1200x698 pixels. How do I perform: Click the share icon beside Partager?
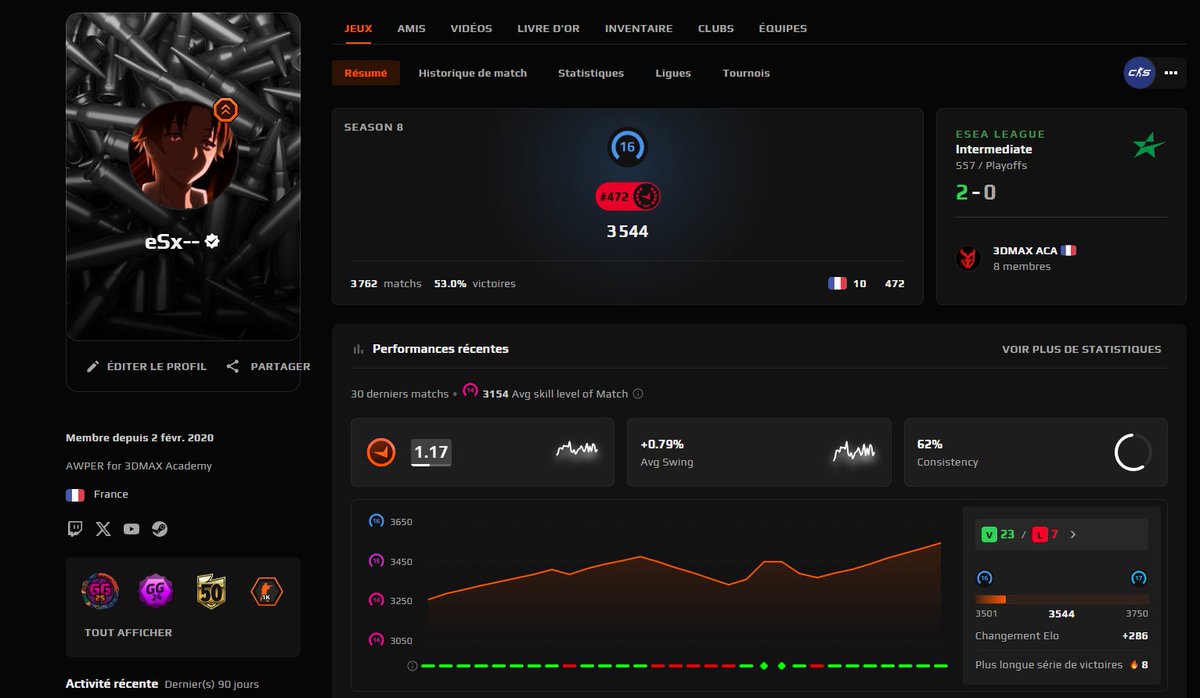[233, 367]
